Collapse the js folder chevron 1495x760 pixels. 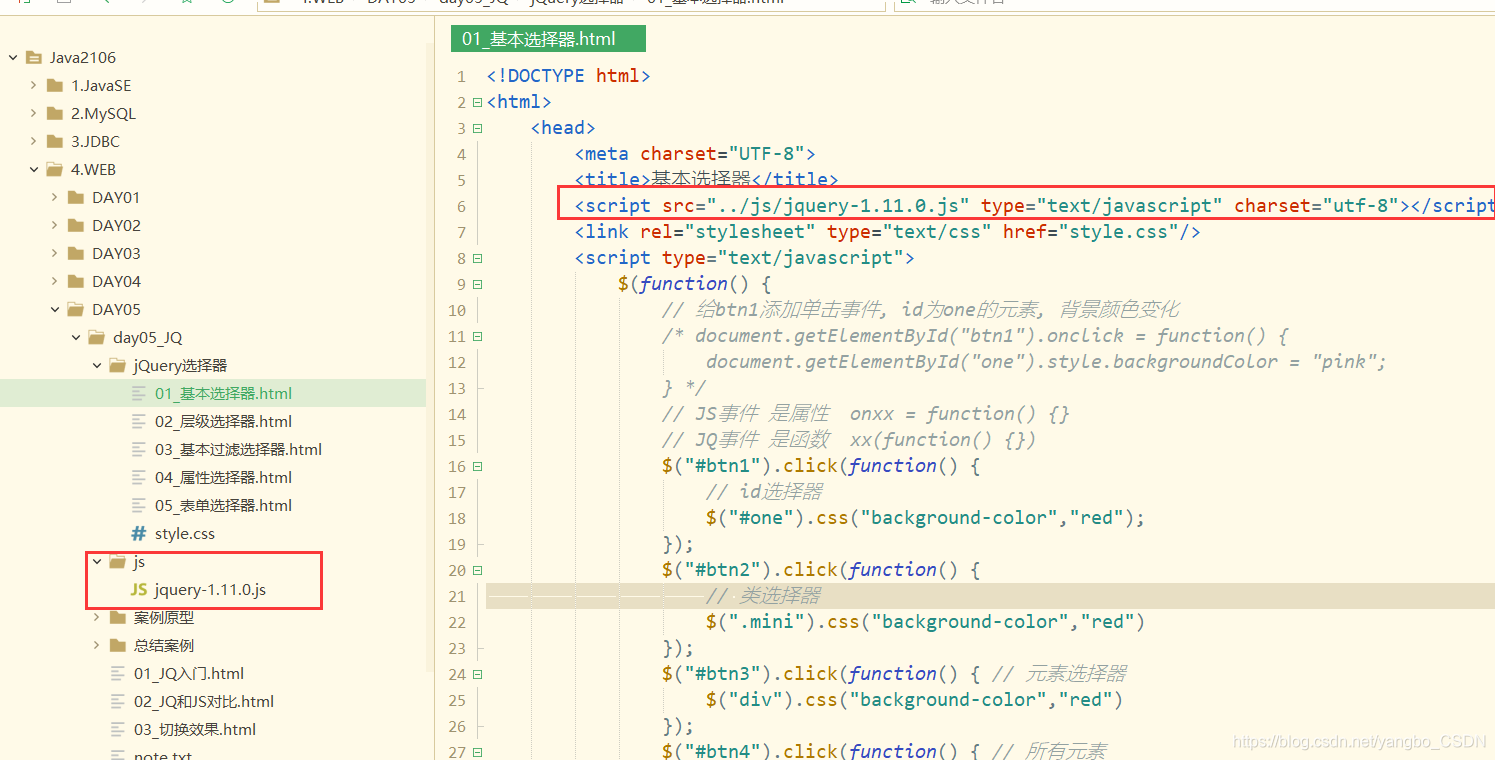coord(97,562)
